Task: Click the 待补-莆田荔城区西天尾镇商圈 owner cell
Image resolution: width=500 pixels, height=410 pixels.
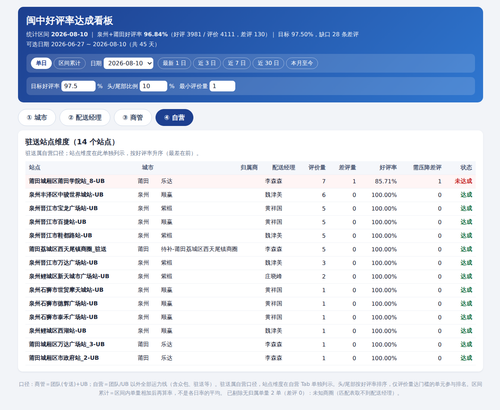Action: coord(199,249)
